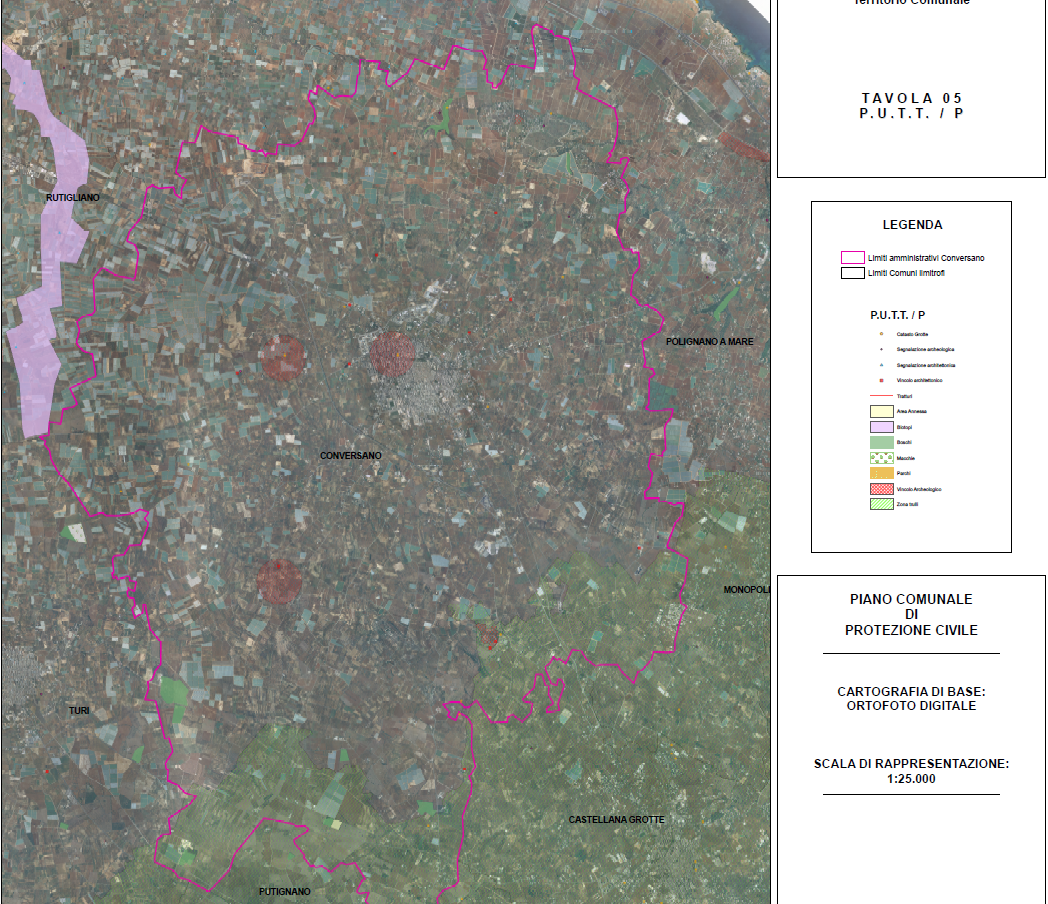Pick the Vincolo Archeologico red swatch
1048x904 pixels.
tap(881, 489)
